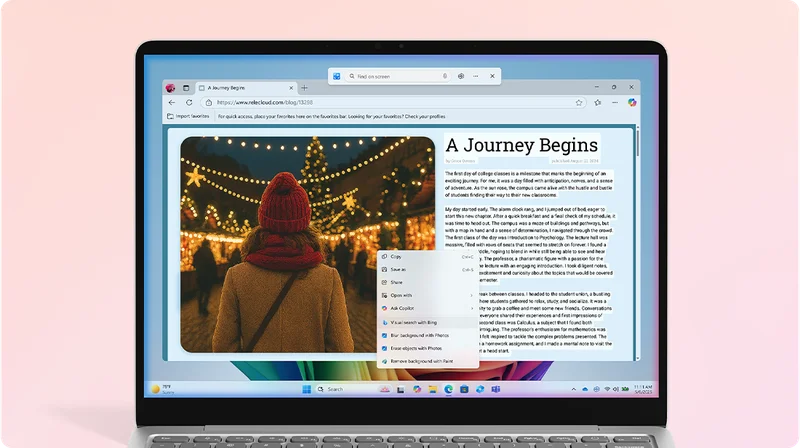
Task: Click Import favorites on favorites bar
Action: [x=188, y=116]
